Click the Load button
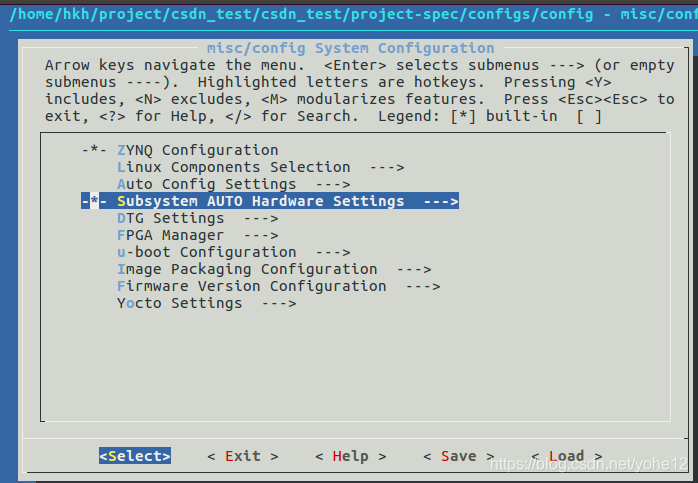Screen dimensions: 698x483 [566, 456]
